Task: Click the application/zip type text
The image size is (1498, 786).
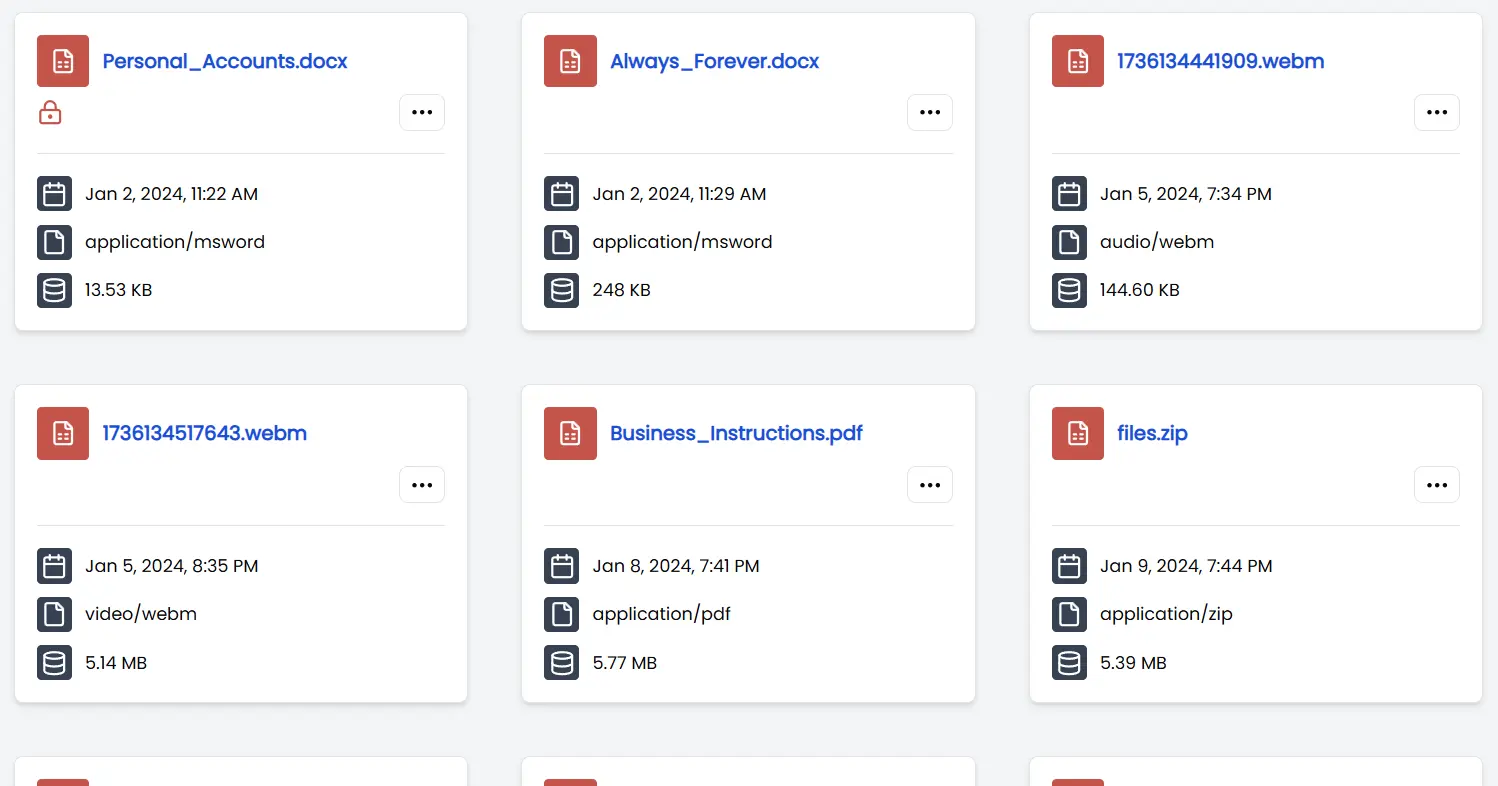Action: 1166,614
